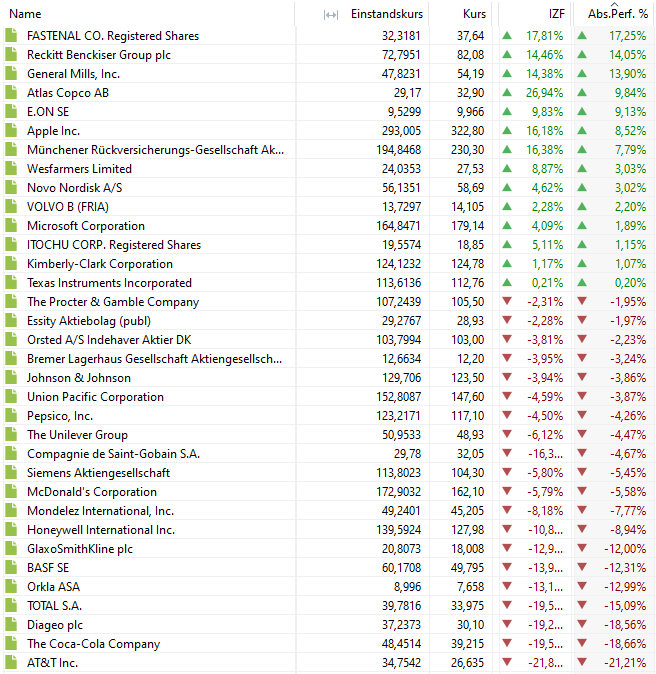Click the red down arrow beside AT&T -21,21%
Viewport: 656px width, 674px height.
click(582, 662)
